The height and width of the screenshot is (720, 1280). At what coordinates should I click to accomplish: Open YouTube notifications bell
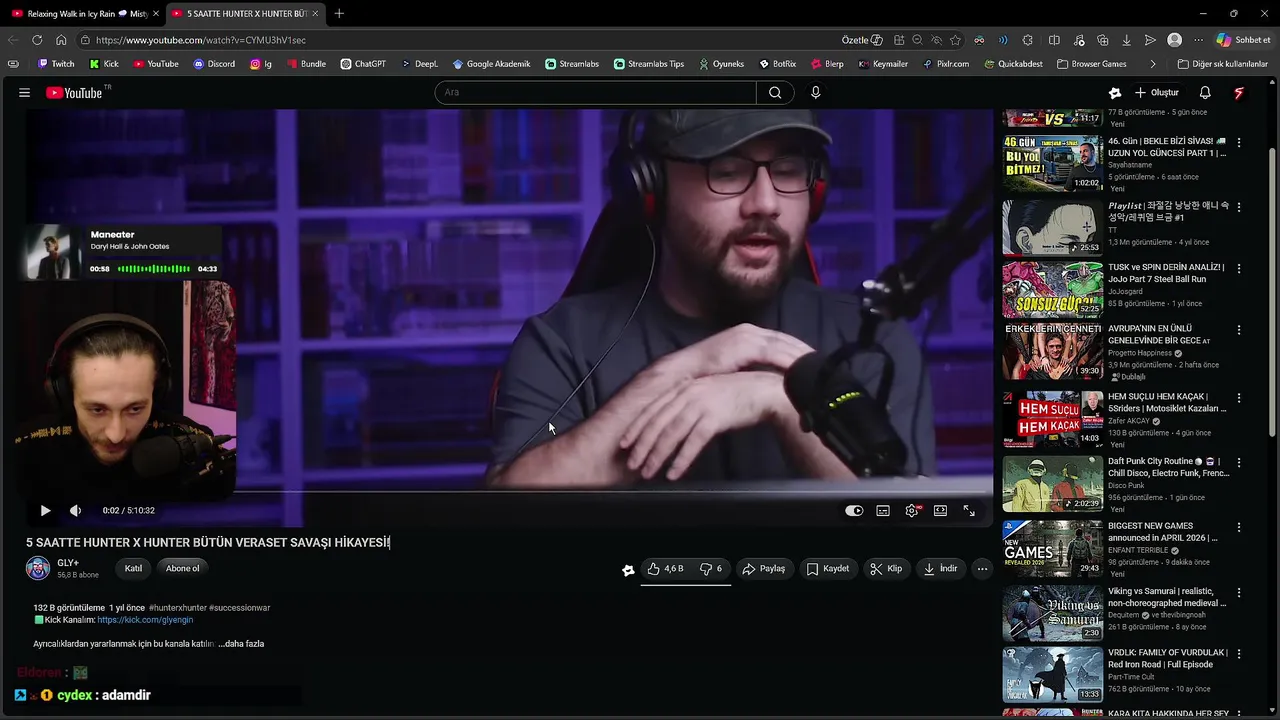1205,92
